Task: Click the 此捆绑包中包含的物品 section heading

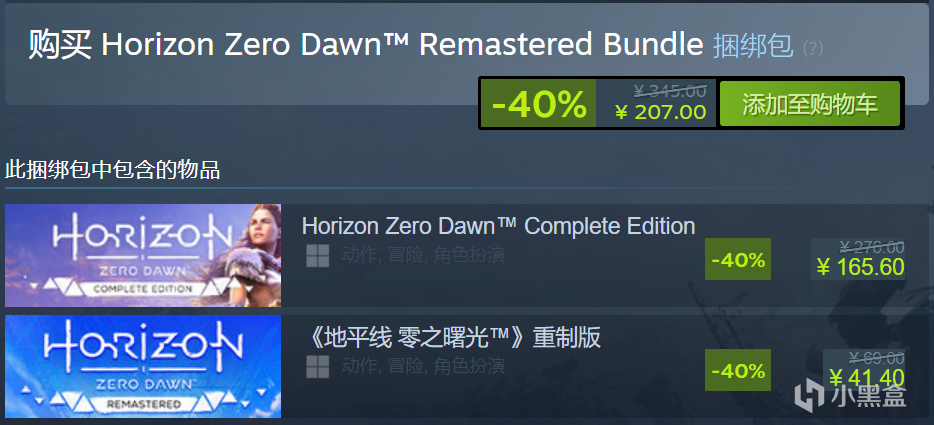Action: click(113, 170)
